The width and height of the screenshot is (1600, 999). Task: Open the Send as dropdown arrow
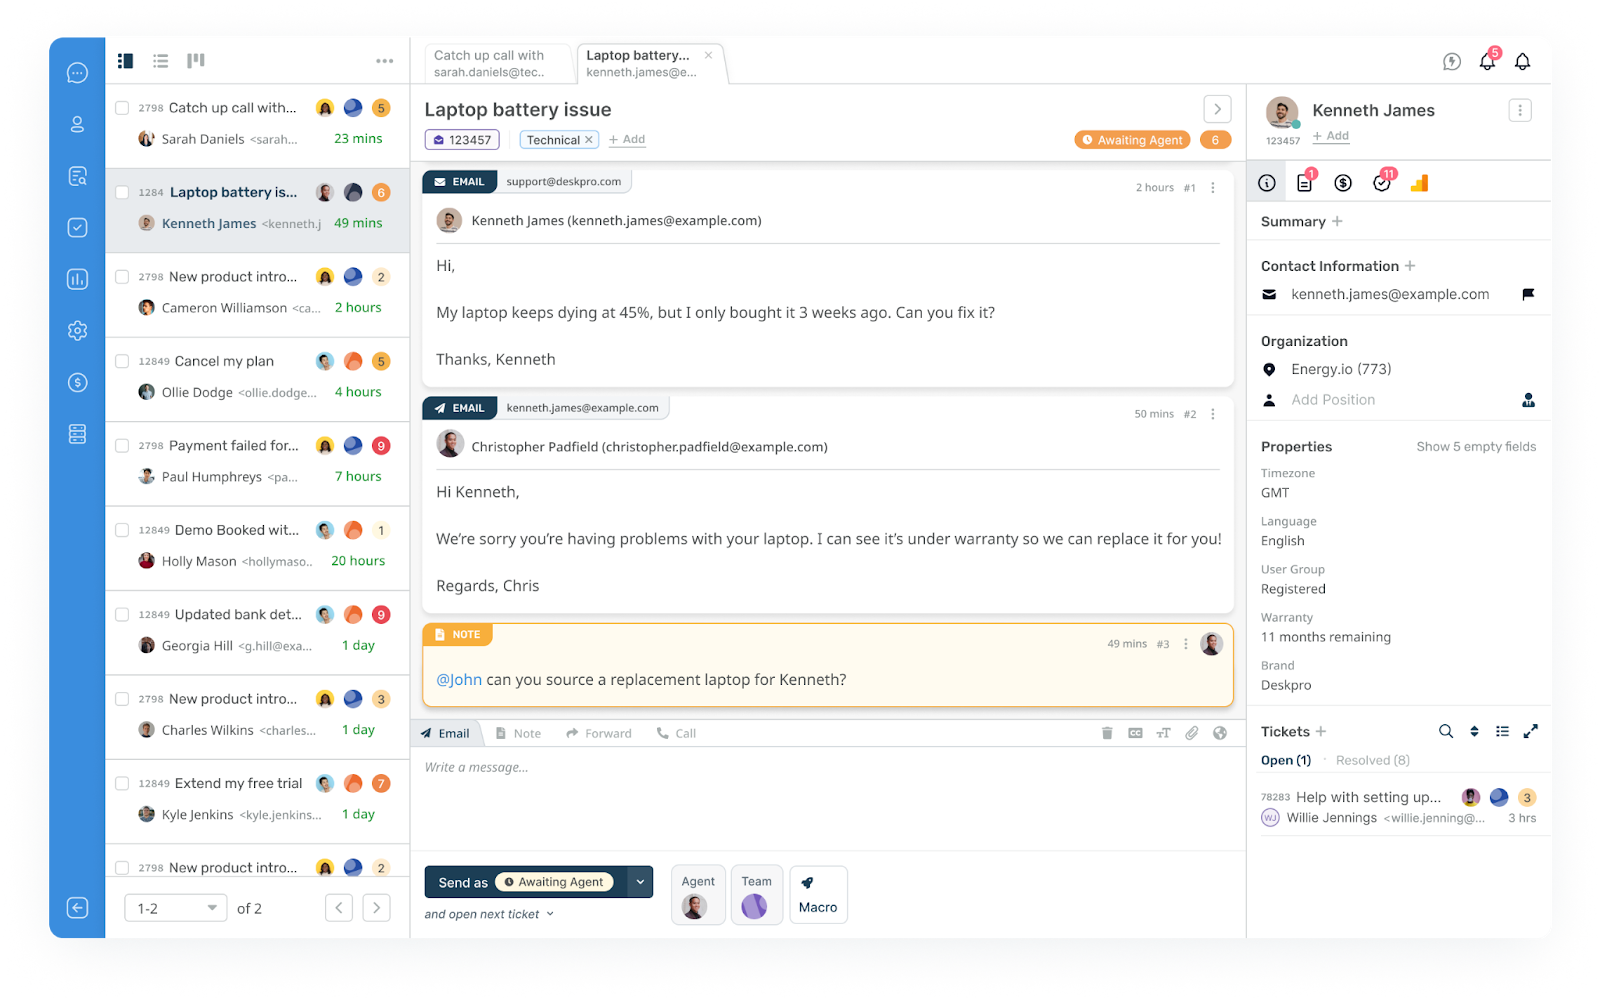(640, 881)
